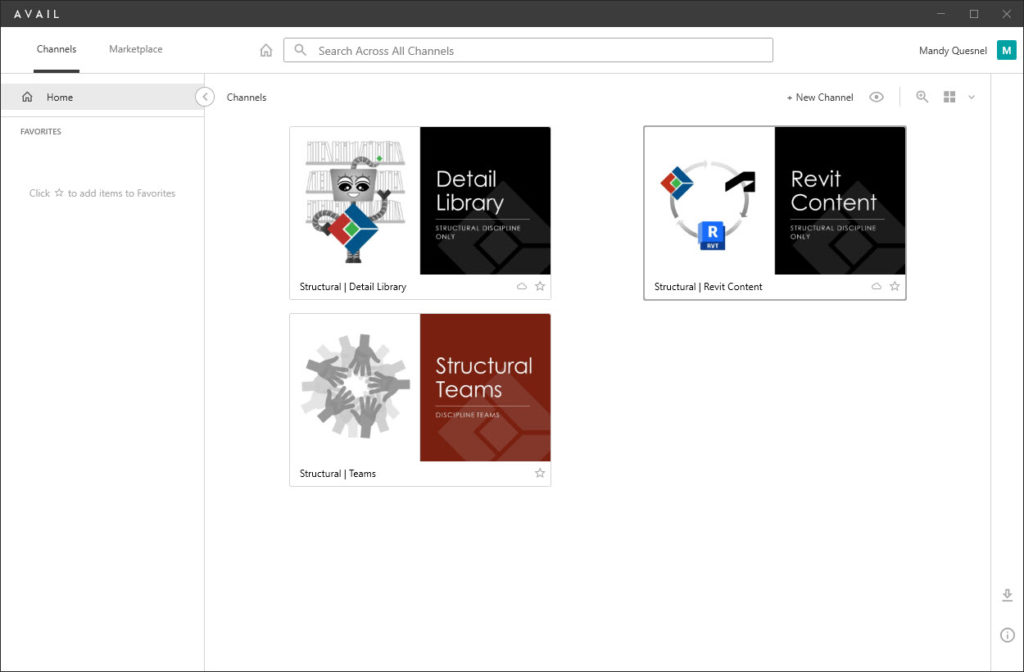The width and height of the screenshot is (1024, 672).
Task: Click the zoom magnifier icon in Channels toolbar
Action: coord(922,97)
